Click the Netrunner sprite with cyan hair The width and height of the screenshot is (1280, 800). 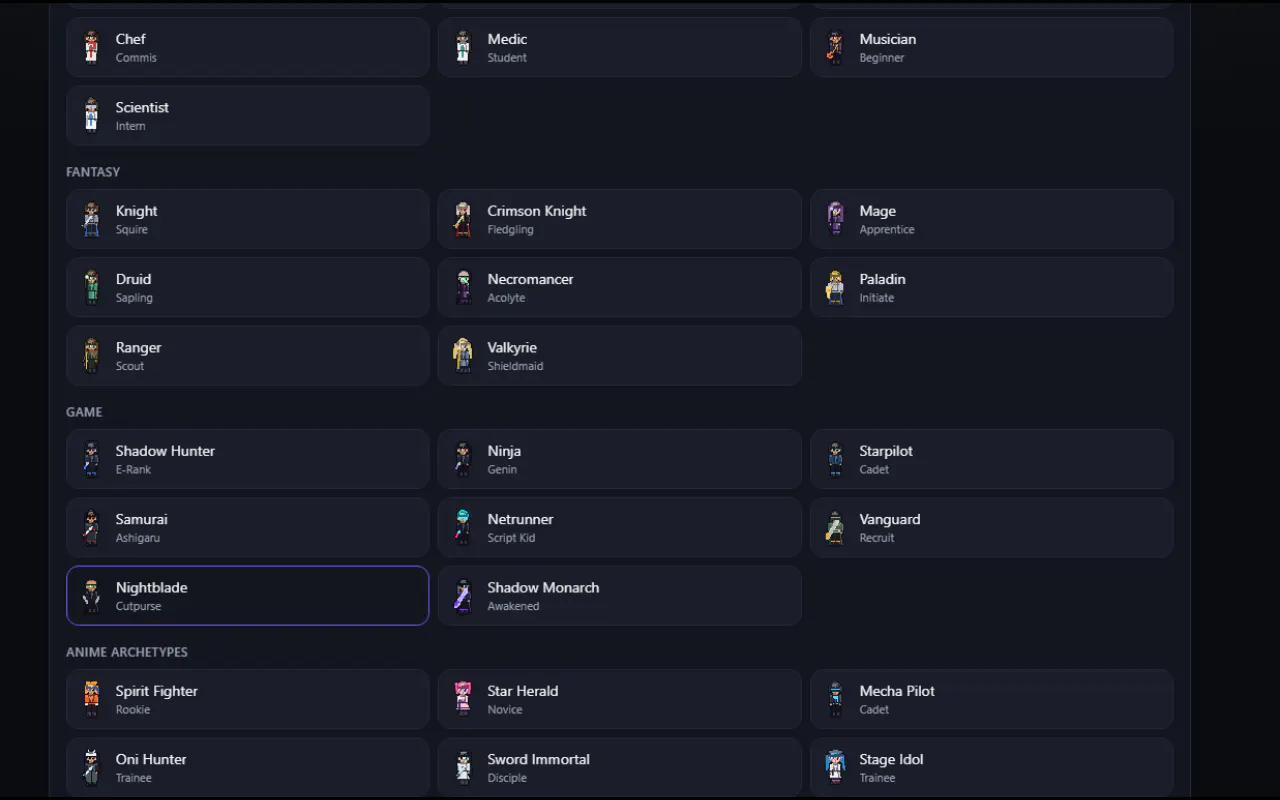click(x=463, y=527)
